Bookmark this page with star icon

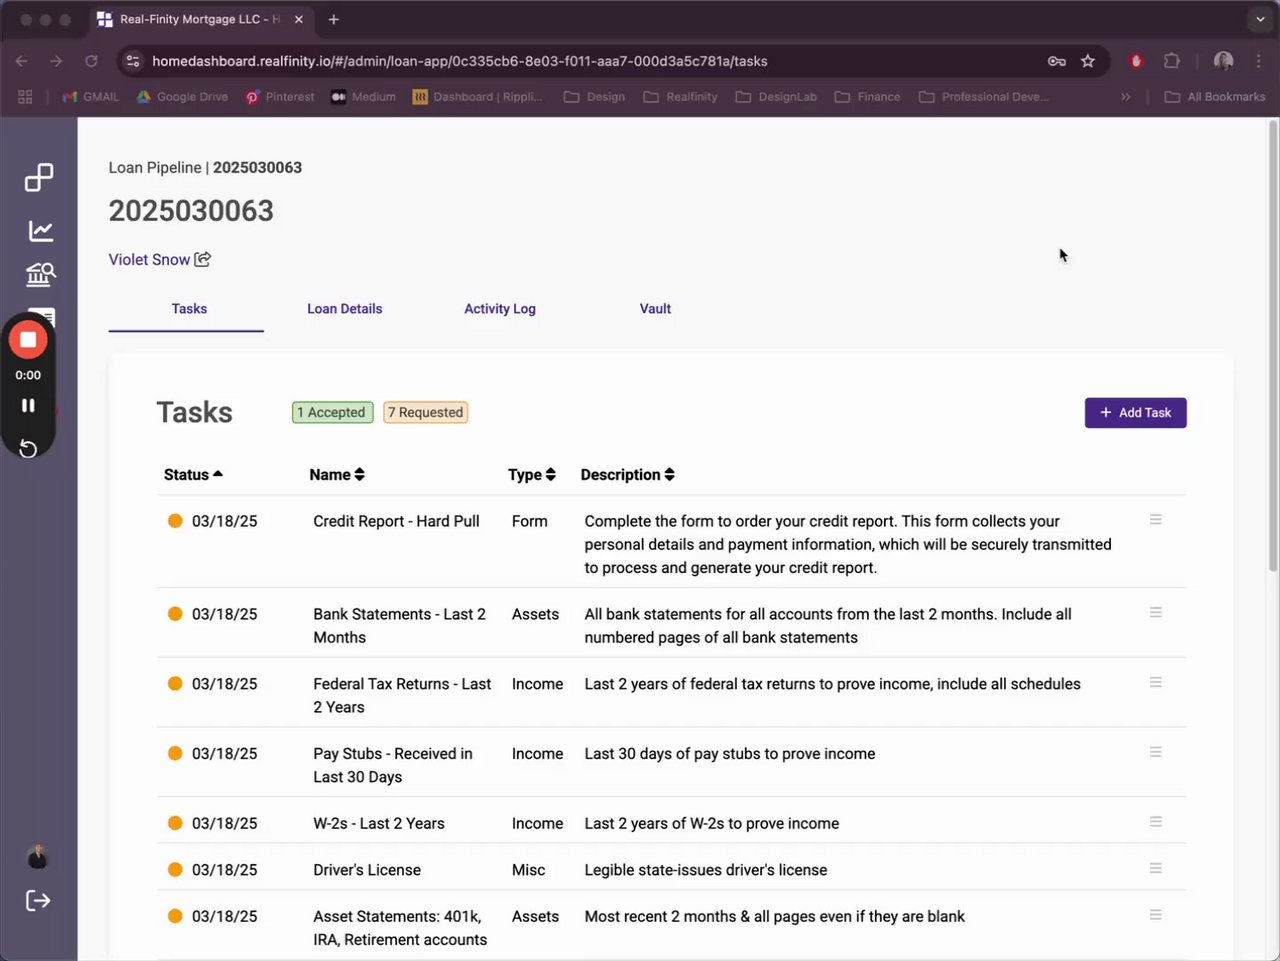coord(1088,61)
